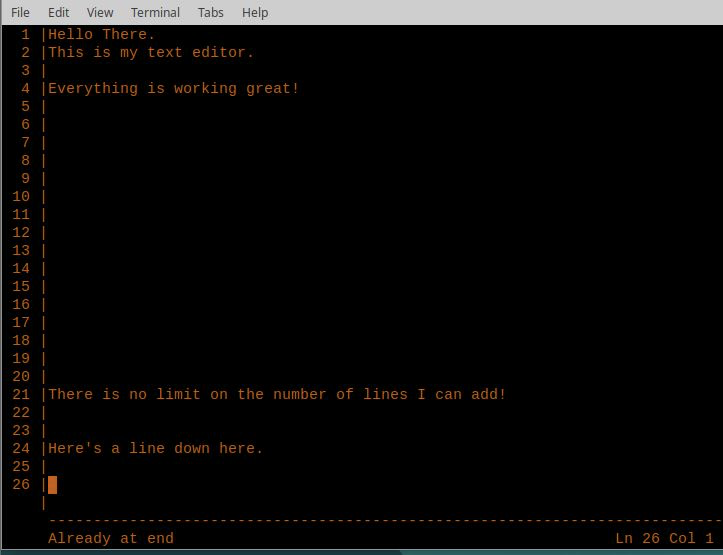Open the View menu
This screenshot has height=555, width=723.
pyautogui.click(x=100, y=12)
